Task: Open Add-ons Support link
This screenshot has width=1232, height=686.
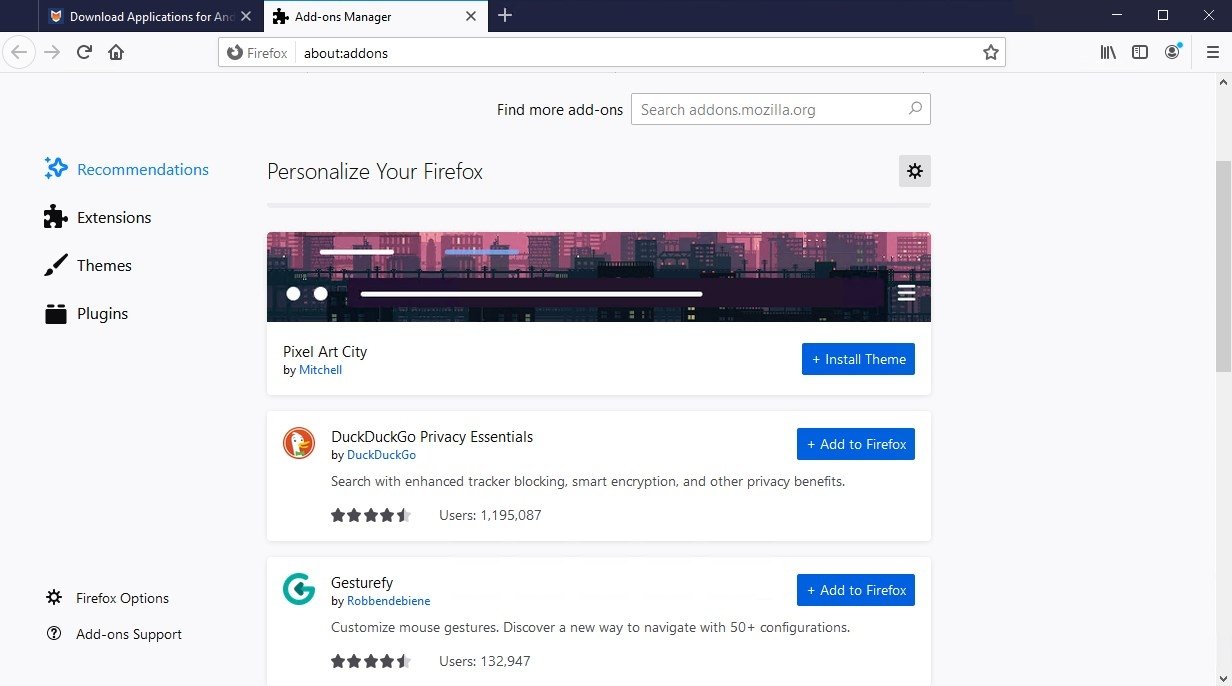Action: point(114,634)
